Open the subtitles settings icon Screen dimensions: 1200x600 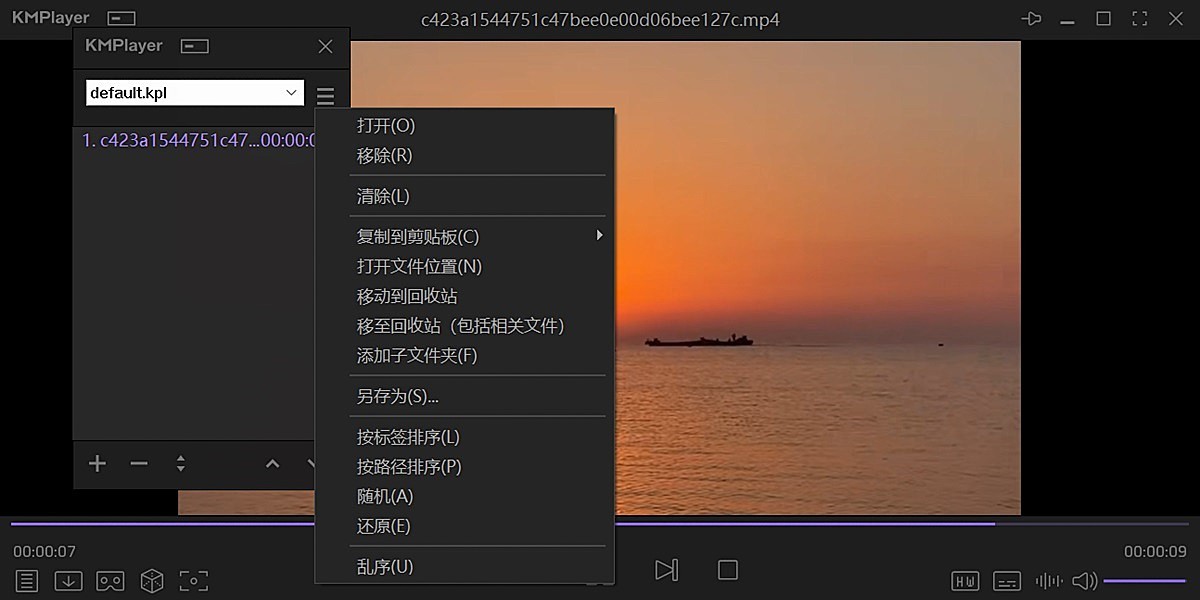coord(1006,580)
